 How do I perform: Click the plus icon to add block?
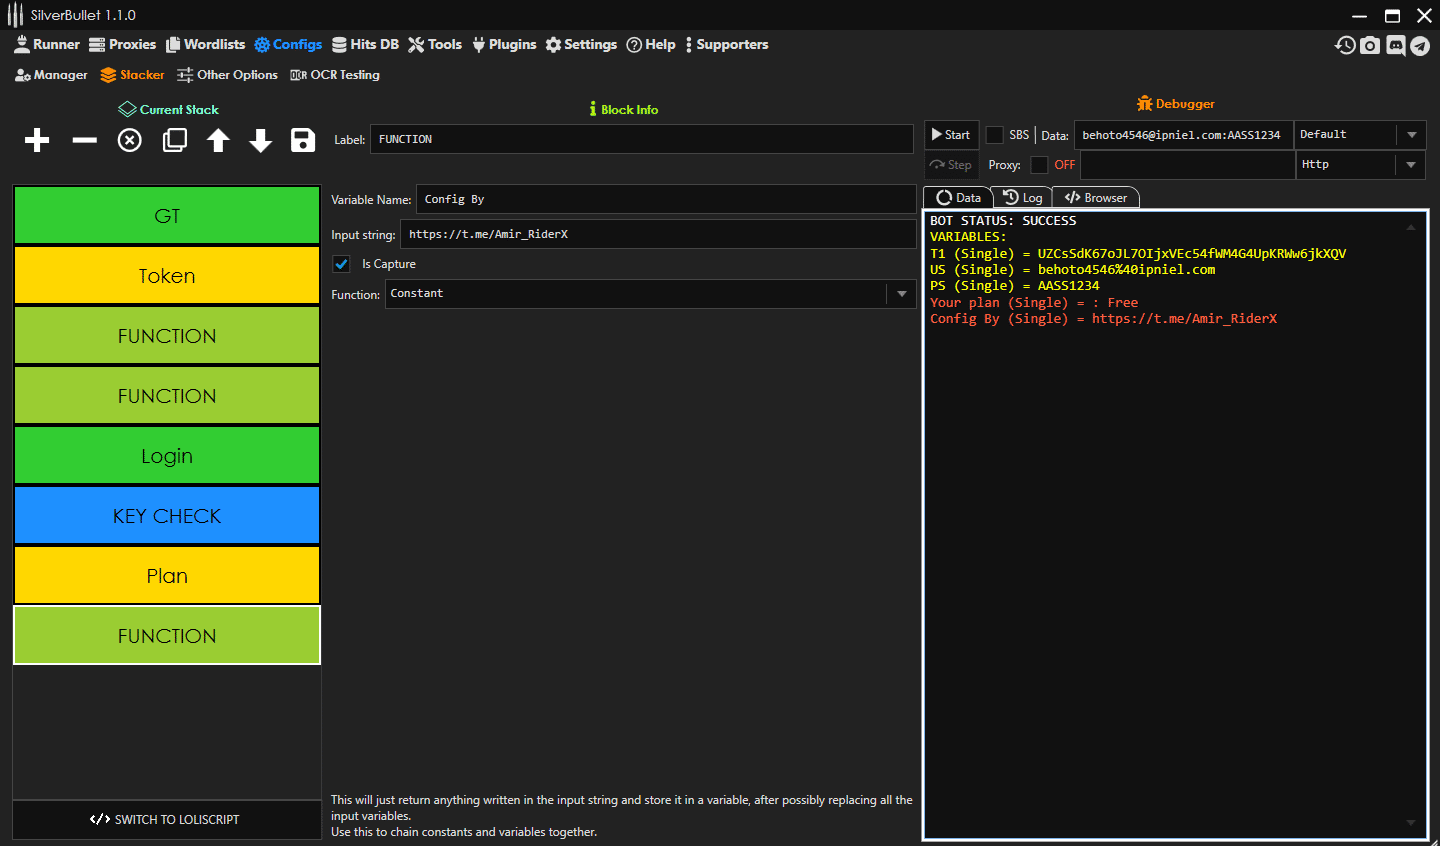tap(37, 140)
